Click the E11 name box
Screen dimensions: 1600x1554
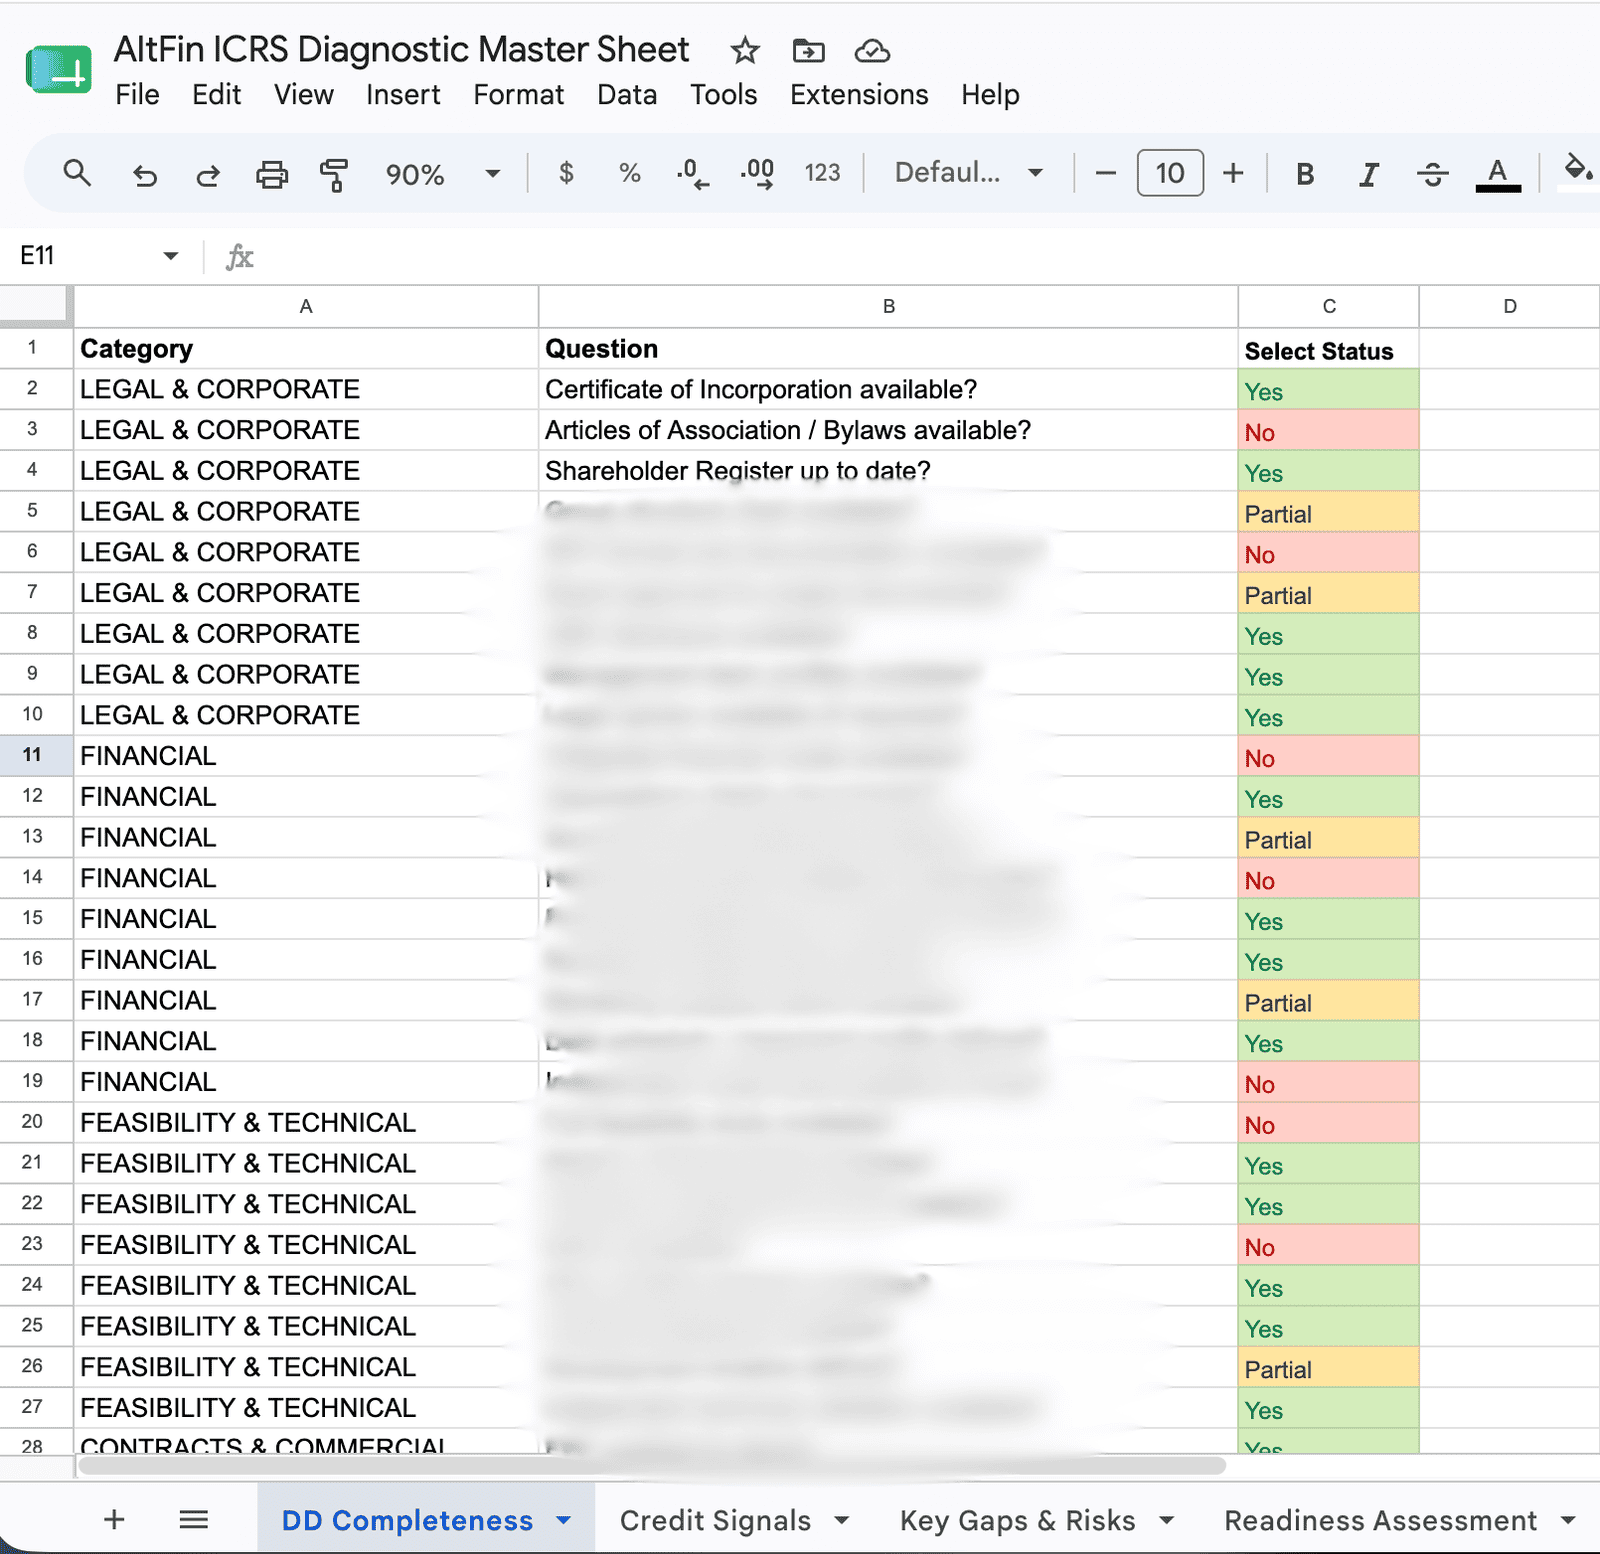[x=85, y=256]
